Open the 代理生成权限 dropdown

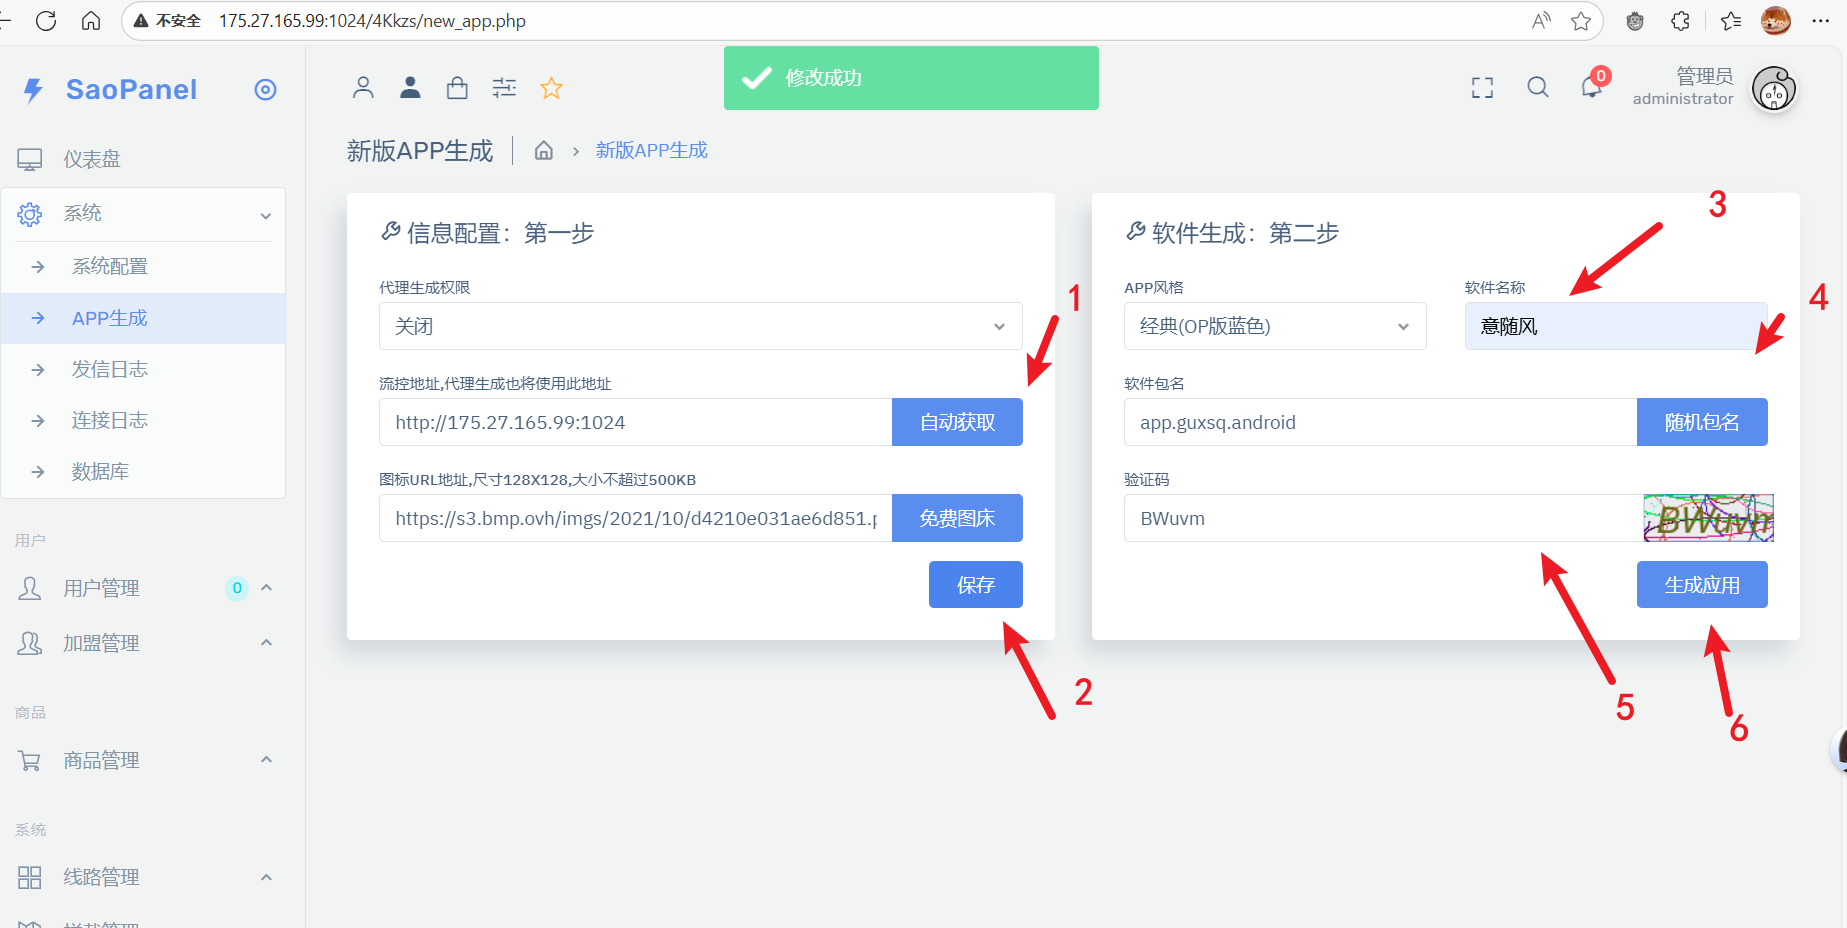point(700,326)
